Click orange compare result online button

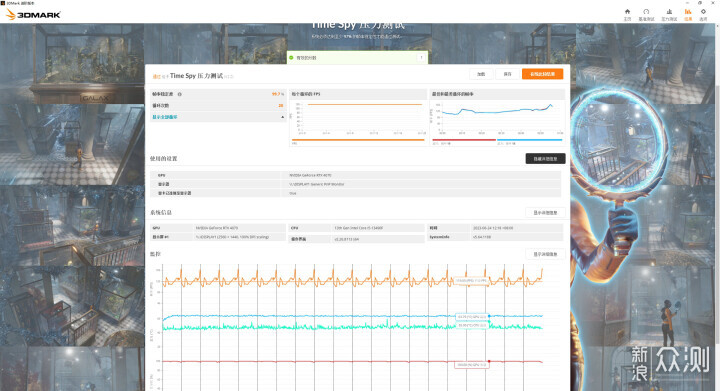tap(542, 74)
